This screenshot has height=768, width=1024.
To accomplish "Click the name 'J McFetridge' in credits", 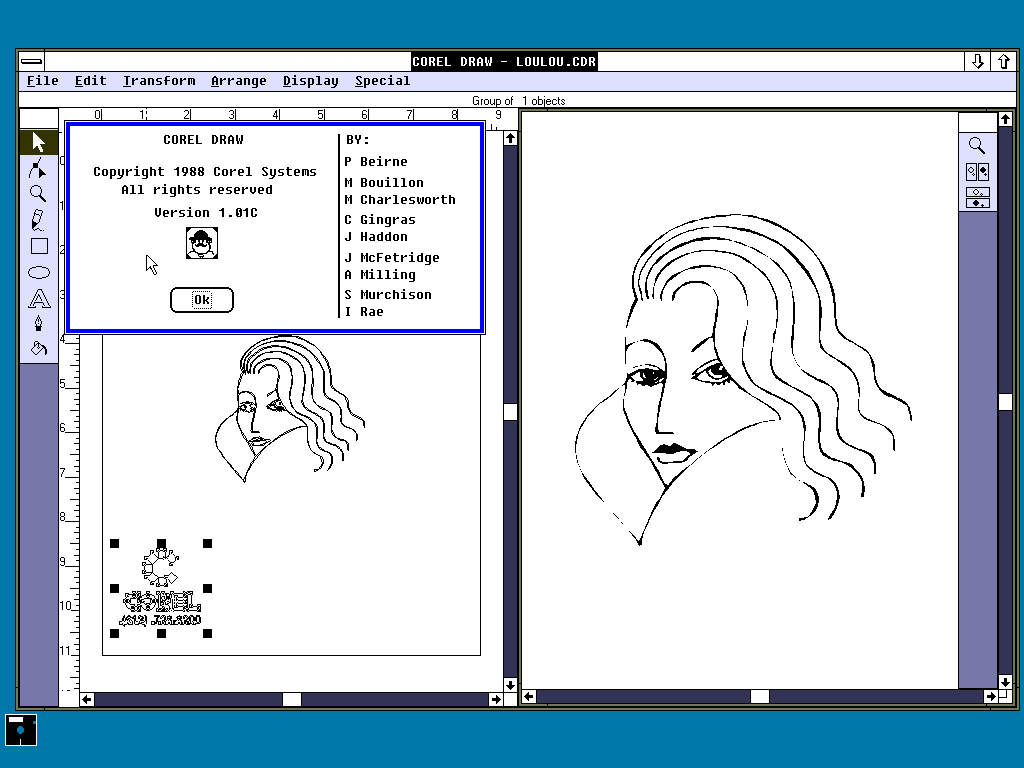I will (x=392, y=257).
